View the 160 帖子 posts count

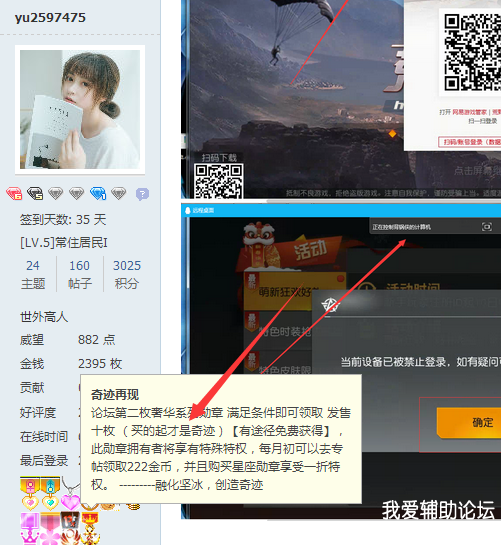(x=80, y=275)
